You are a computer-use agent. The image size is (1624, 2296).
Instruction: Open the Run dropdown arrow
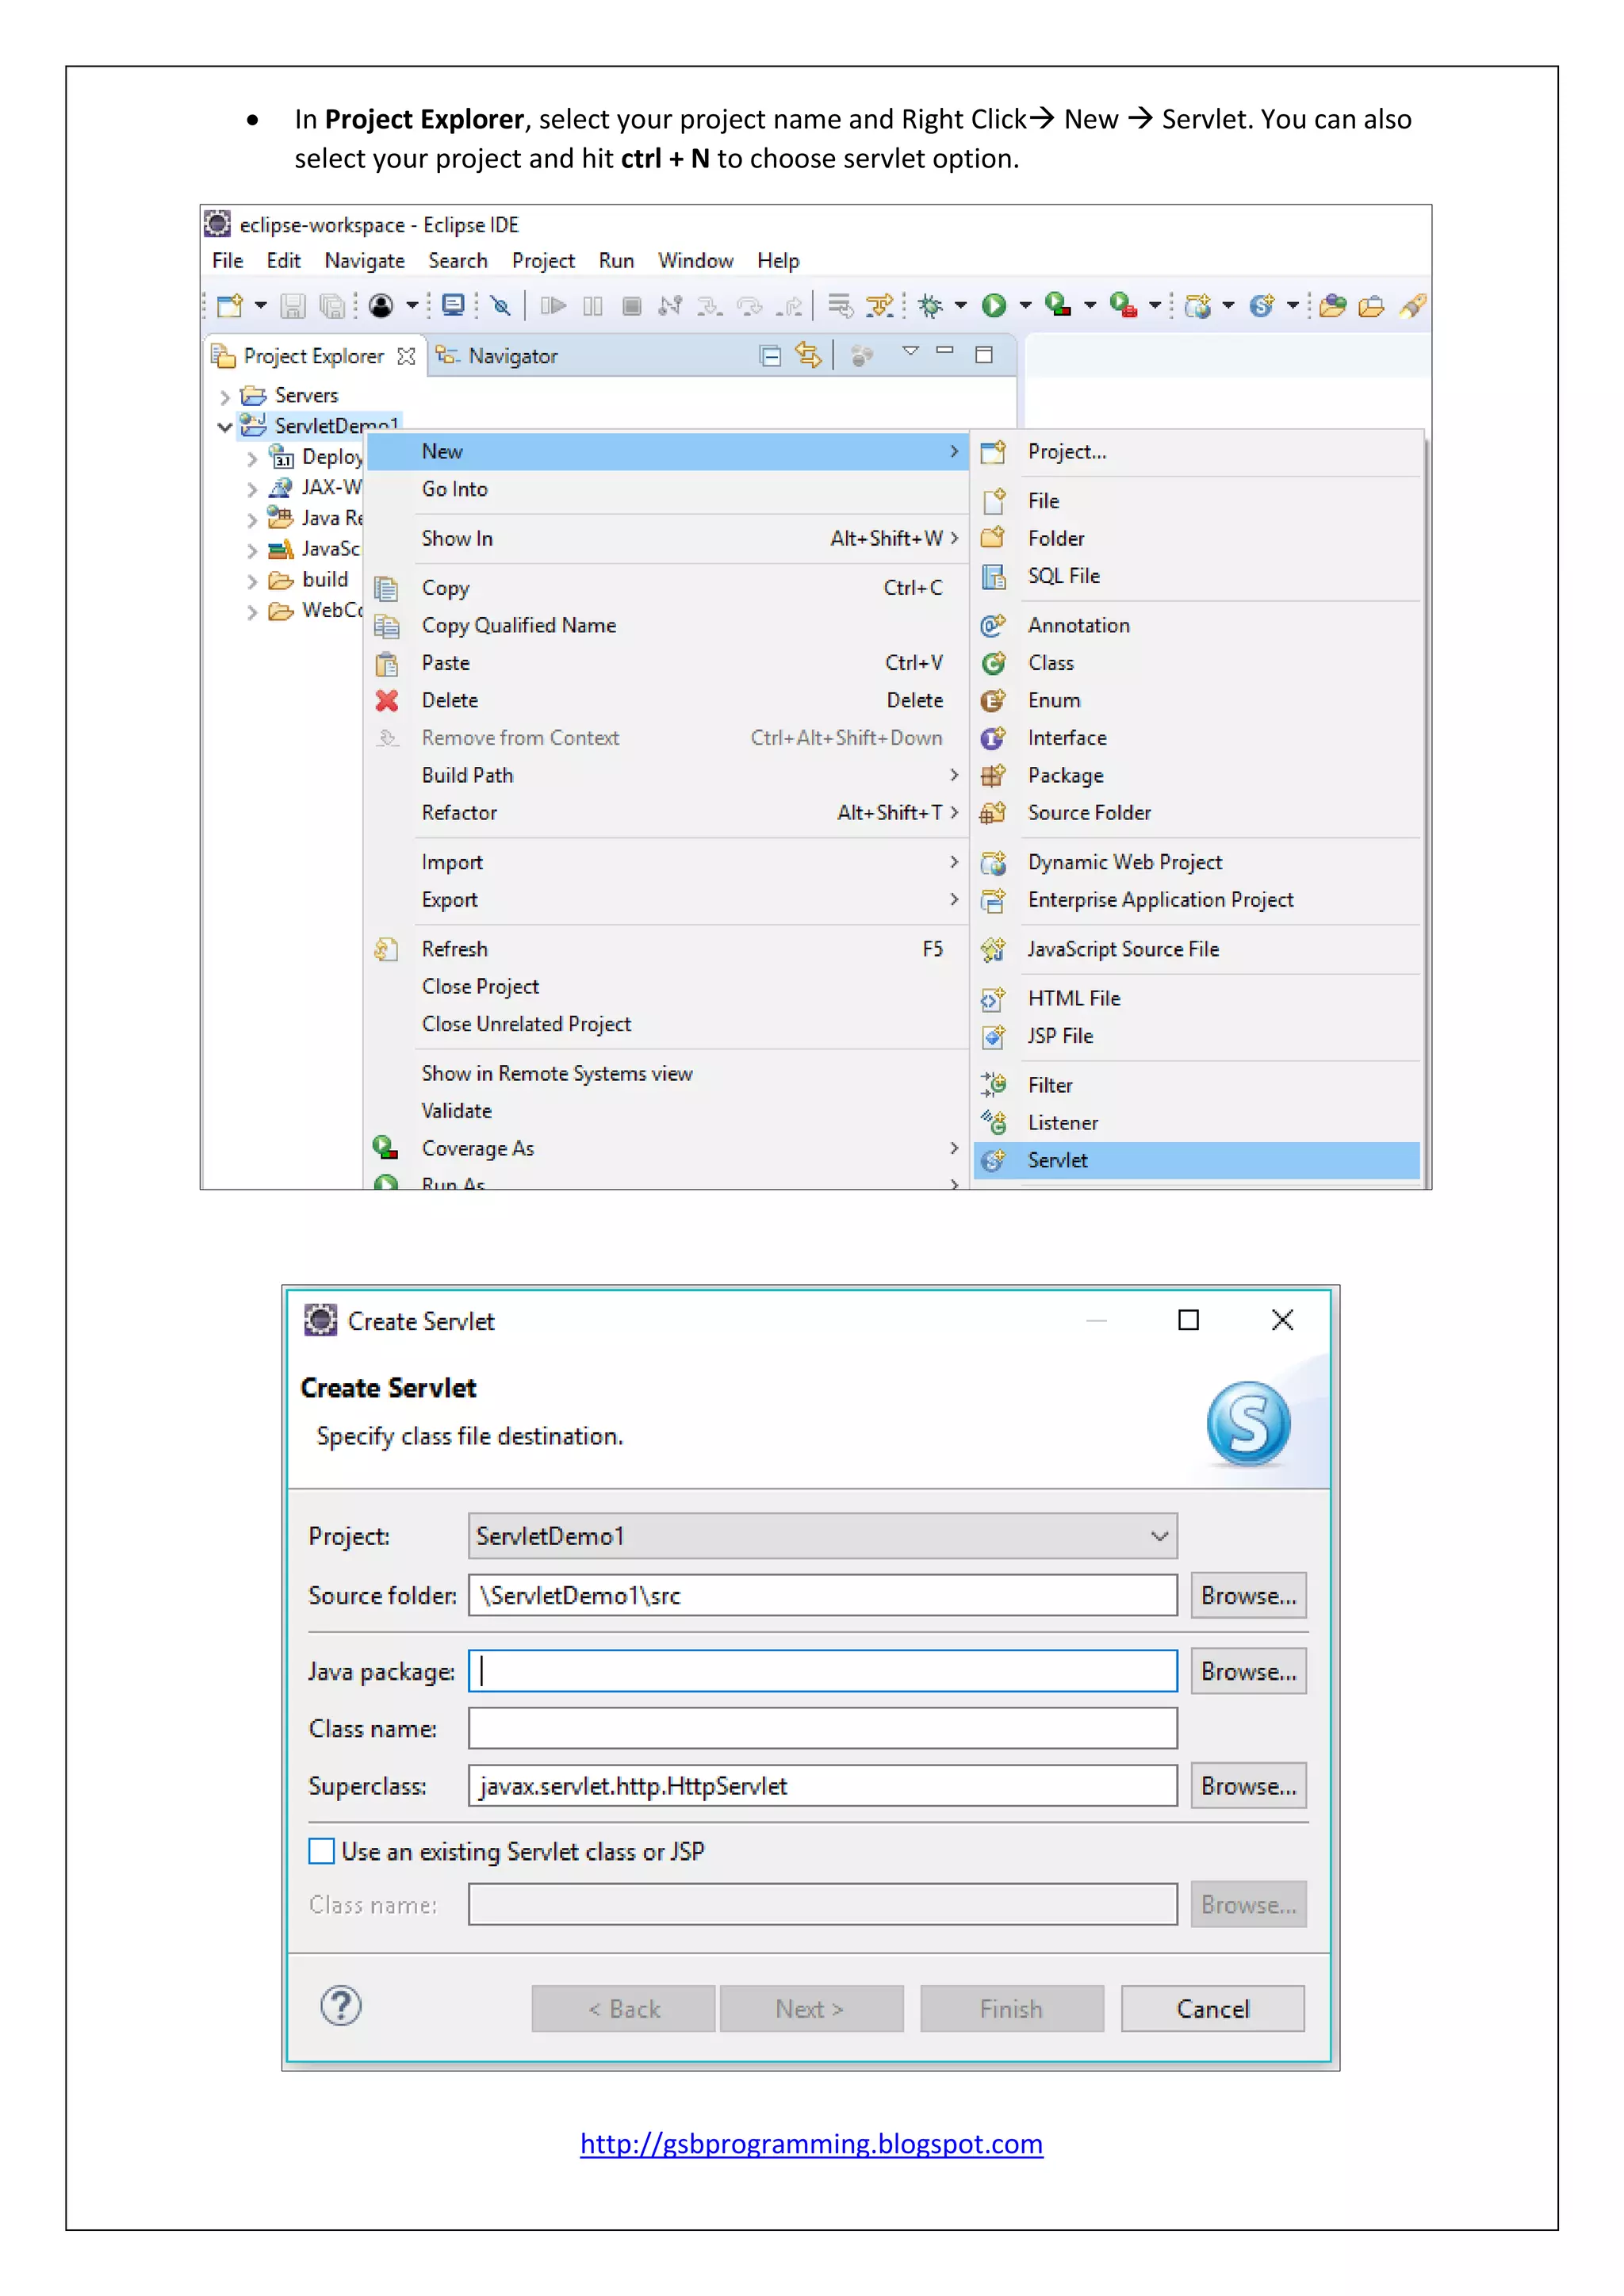click(x=1025, y=305)
